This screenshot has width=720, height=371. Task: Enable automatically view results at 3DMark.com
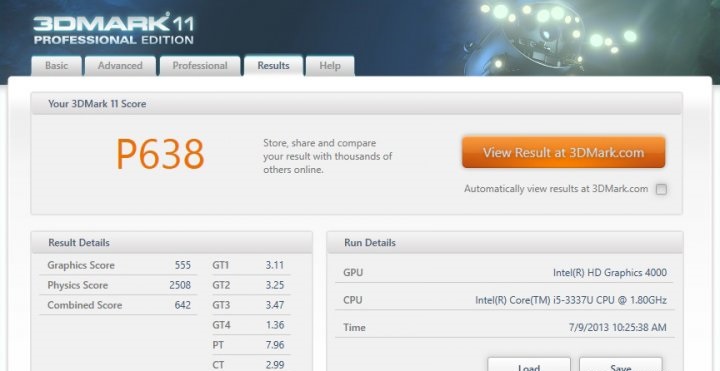click(661, 189)
